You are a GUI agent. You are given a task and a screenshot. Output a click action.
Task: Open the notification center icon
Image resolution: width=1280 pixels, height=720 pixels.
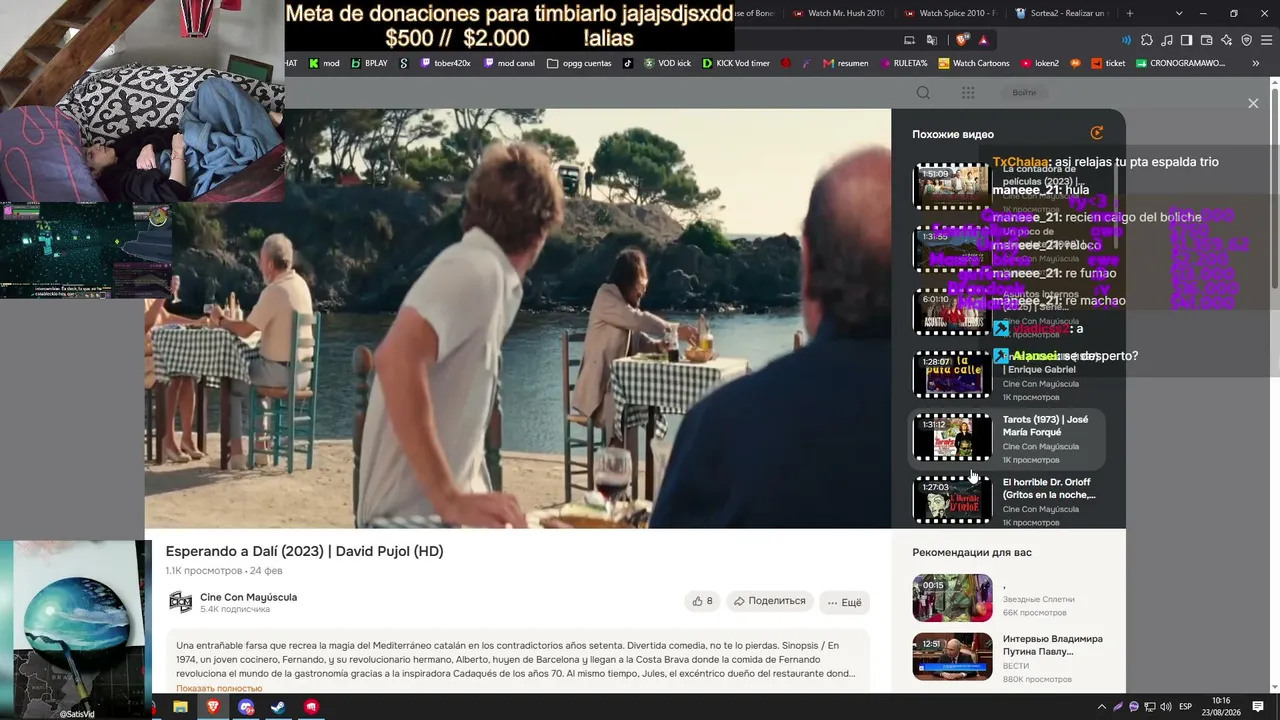(x=1258, y=707)
